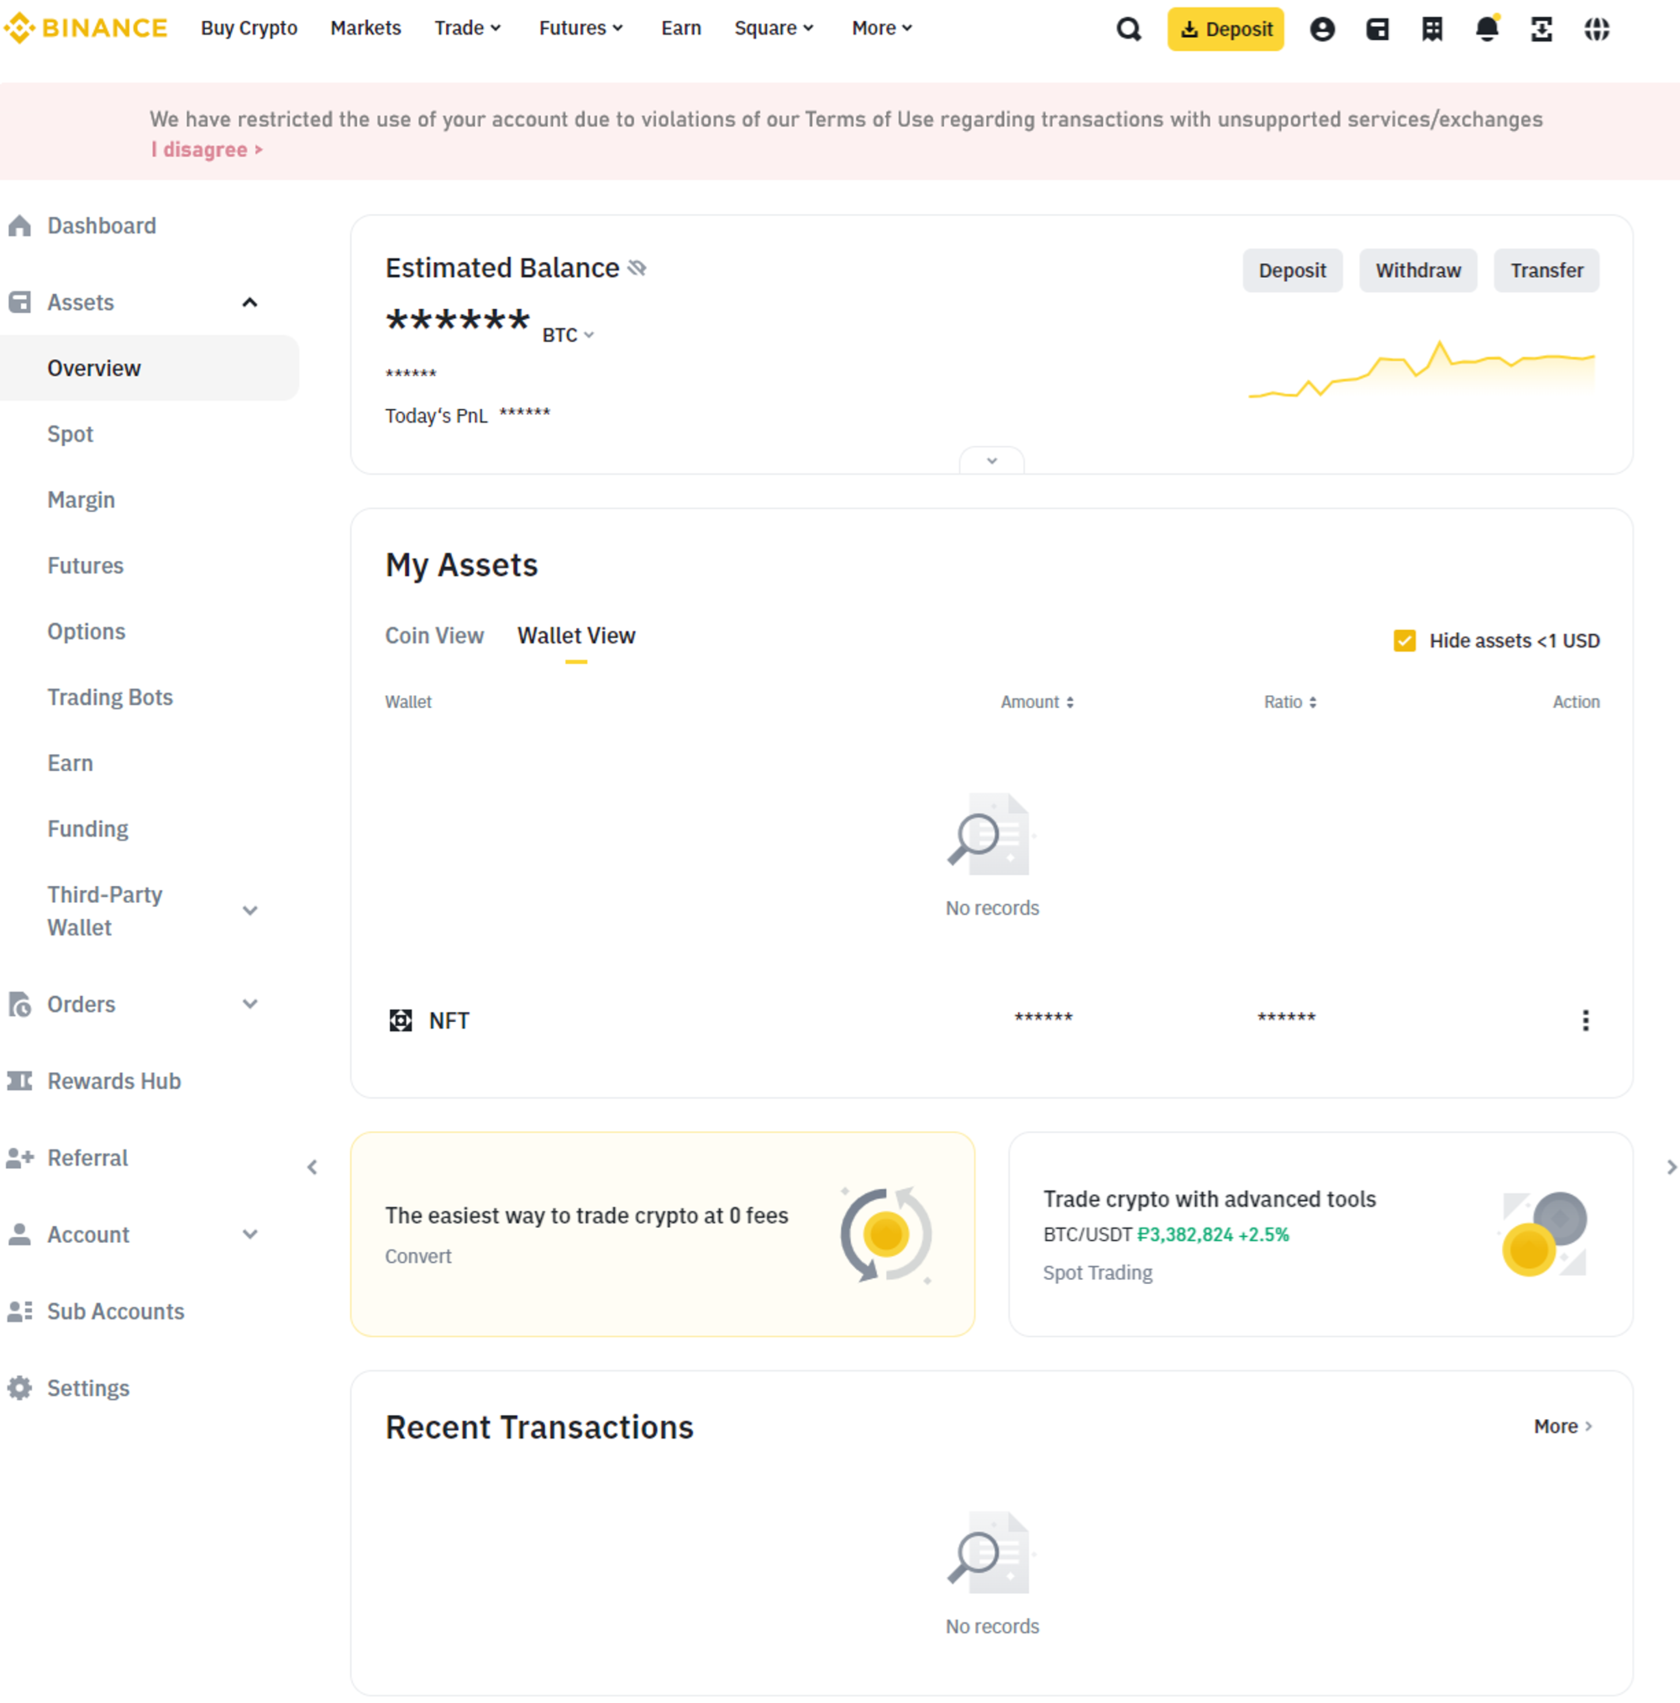Select Overview in Assets sidebar
Screen dimensions: 1680x1703
pyautogui.click(x=150, y=368)
